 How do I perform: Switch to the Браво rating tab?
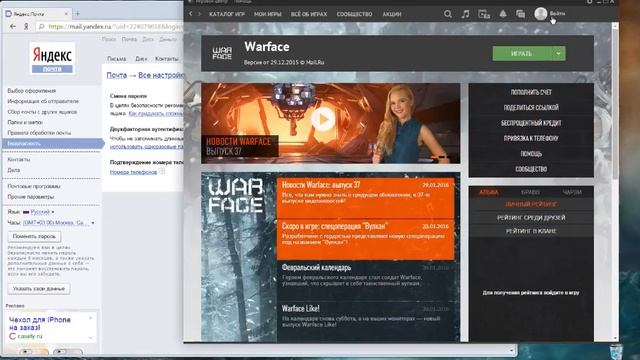531,192
